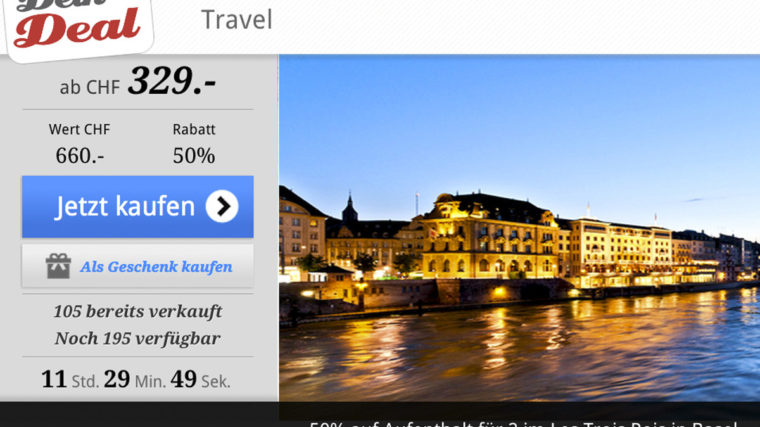Open the Basel hotel riverside photo

tap(519, 228)
